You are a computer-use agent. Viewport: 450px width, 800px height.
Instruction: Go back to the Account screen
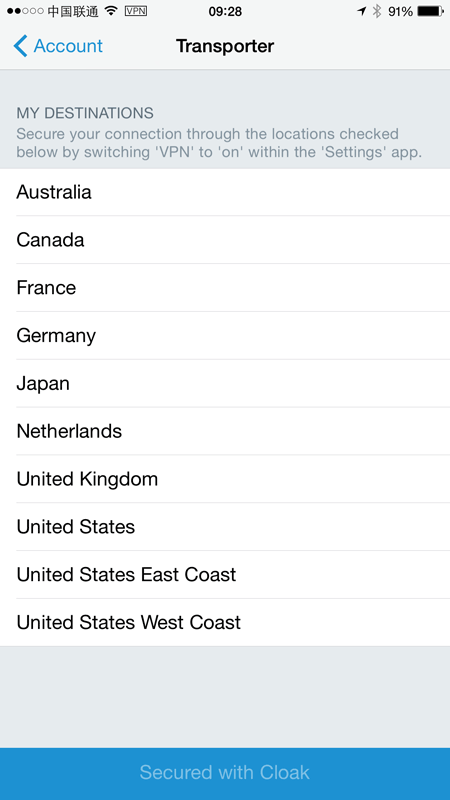tap(58, 46)
